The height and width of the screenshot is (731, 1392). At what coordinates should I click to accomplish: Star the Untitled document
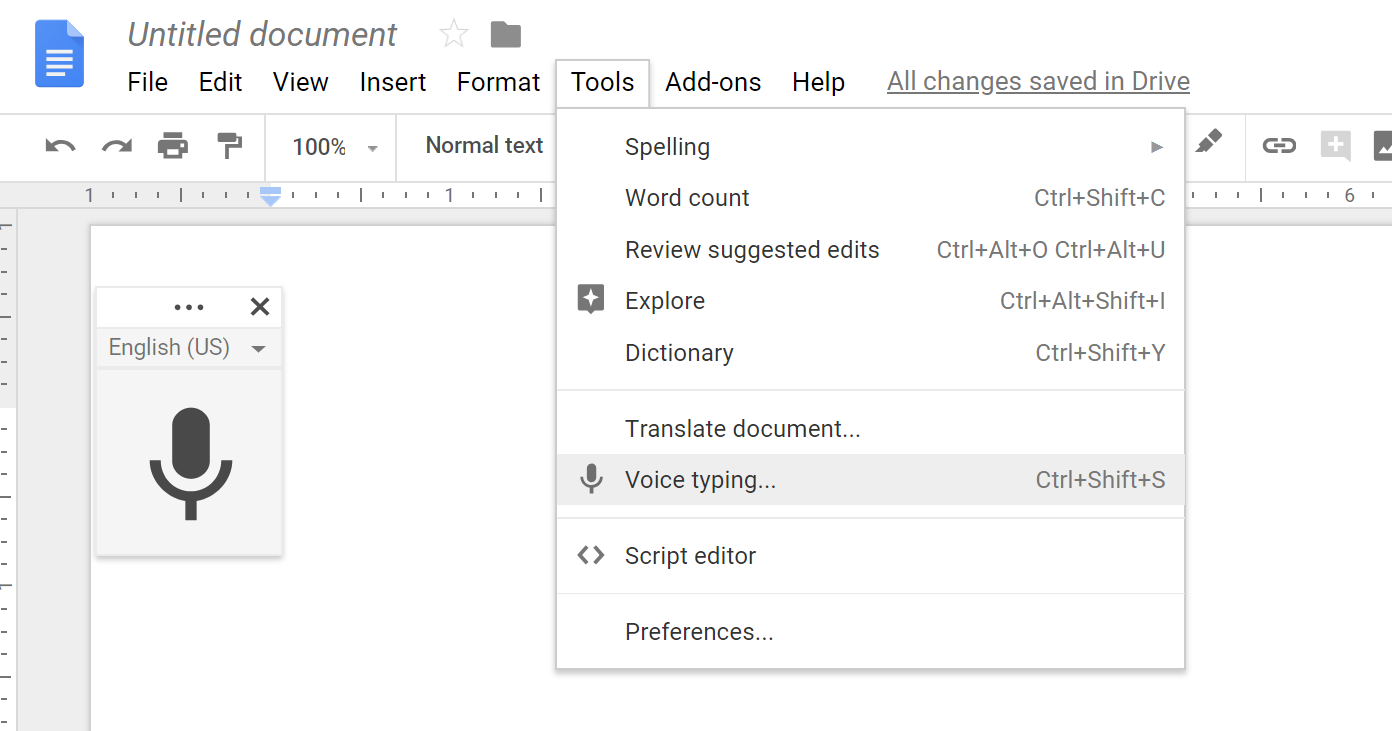coord(454,35)
